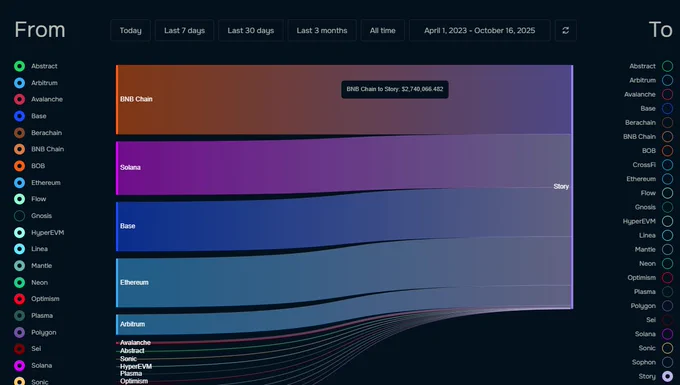Click the Avalanche source label in chart
This screenshot has width=680, height=385.
point(135,343)
